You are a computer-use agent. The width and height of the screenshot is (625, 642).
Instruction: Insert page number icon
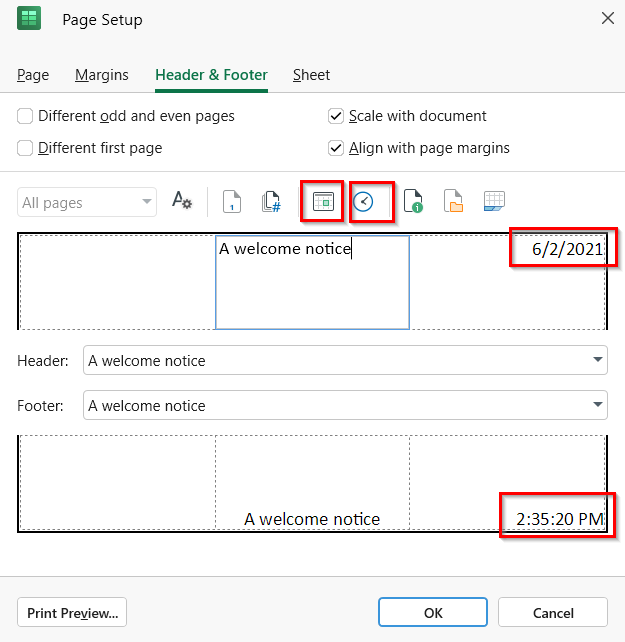coord(232,201)
